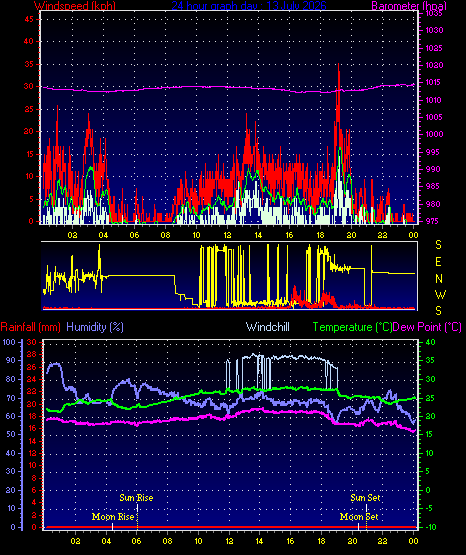Click the W wind direction label
The image size is (466, 555).
point(440,294)
